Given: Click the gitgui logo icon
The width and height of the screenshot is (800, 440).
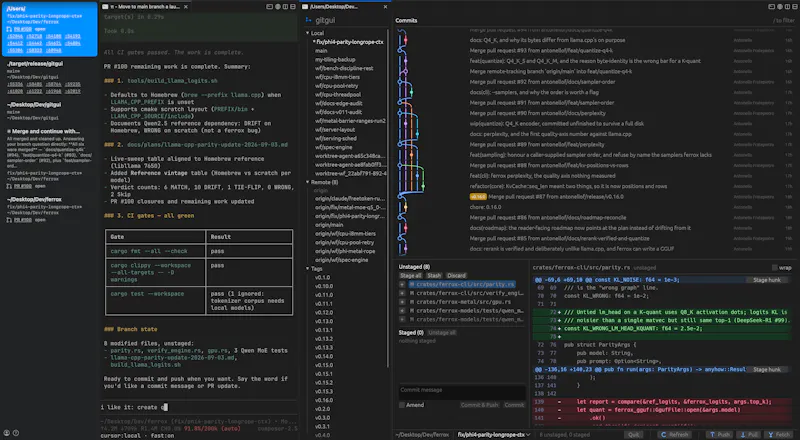Looking at the screenshot, I should click(x=308, y=20).
